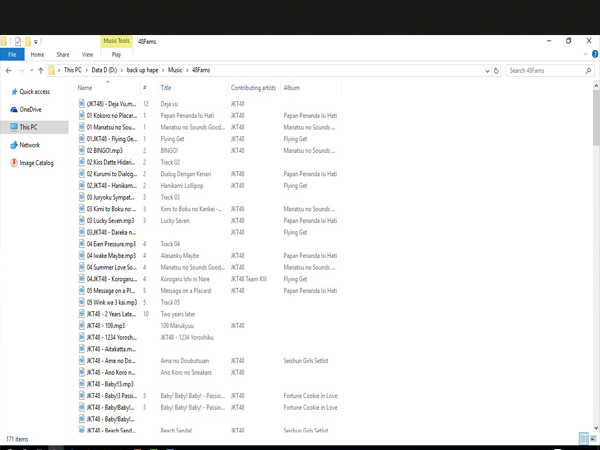Viewport: 600px width, 450px height.
Task: Expand the chevron after This PC in path
Action: pos(86,70)
